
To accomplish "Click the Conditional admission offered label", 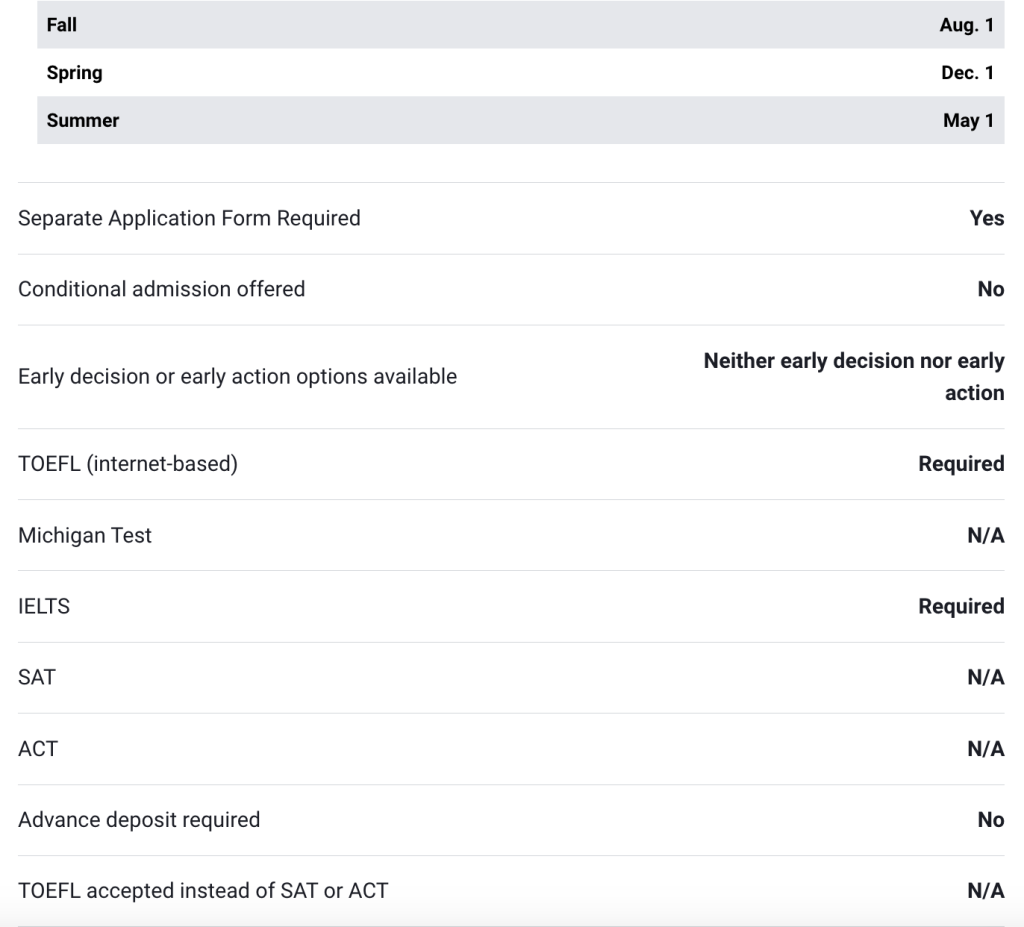I will (x=162, y=289).
